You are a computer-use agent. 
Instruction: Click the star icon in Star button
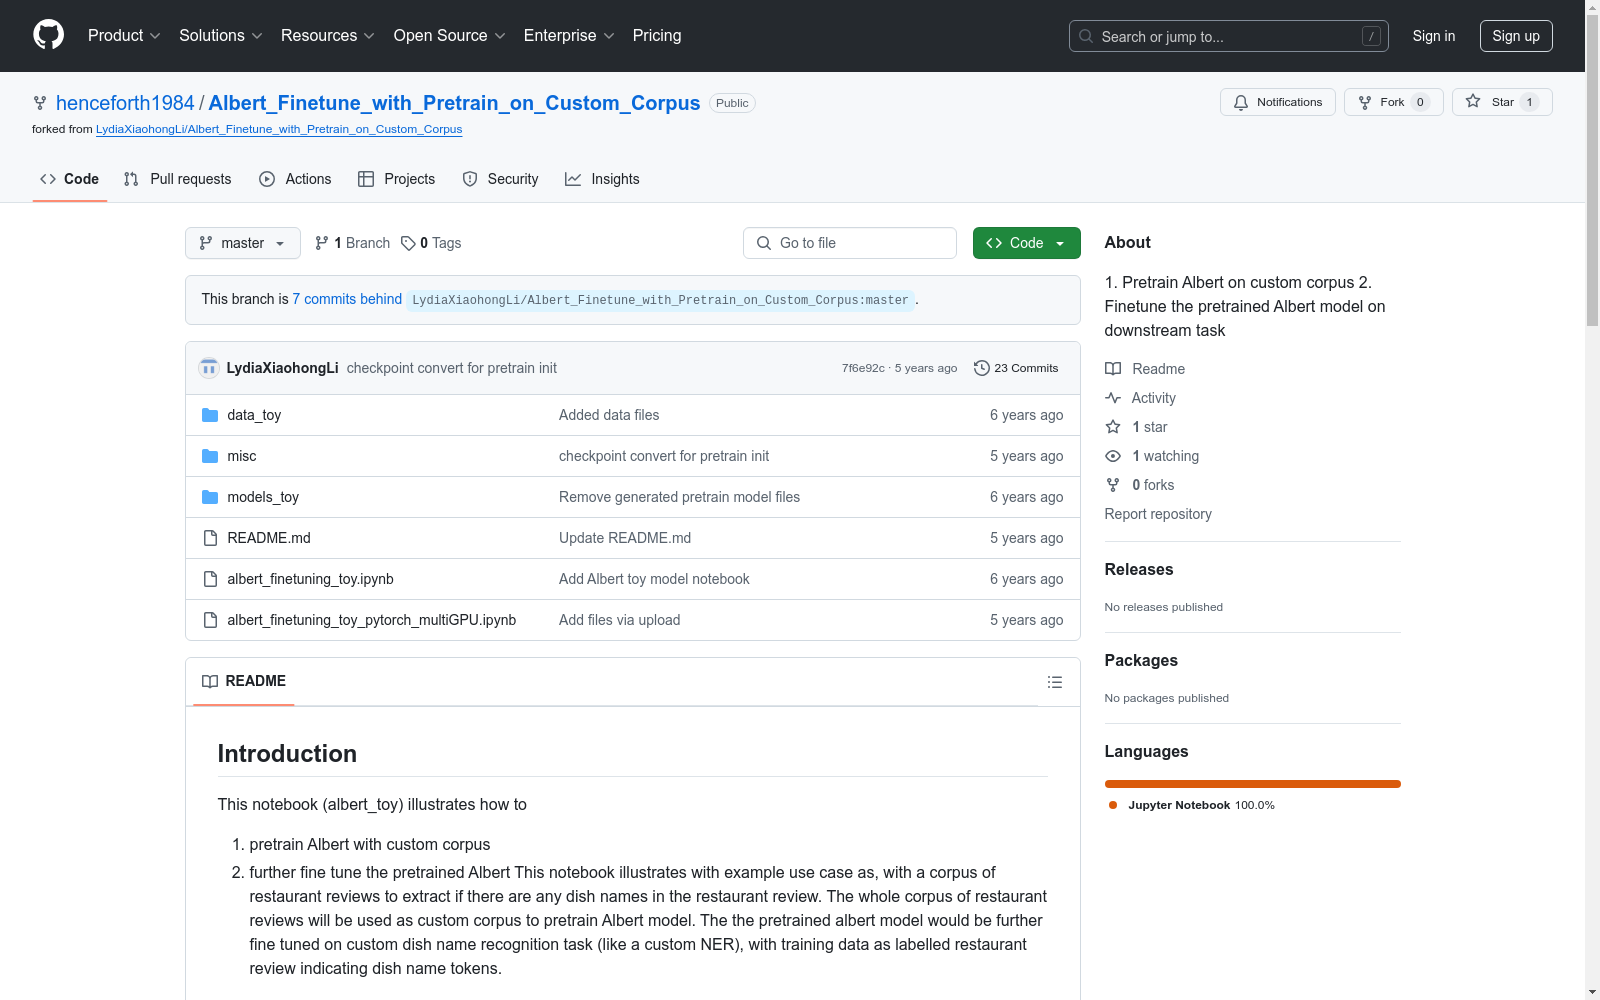(x=1473, y=101)
